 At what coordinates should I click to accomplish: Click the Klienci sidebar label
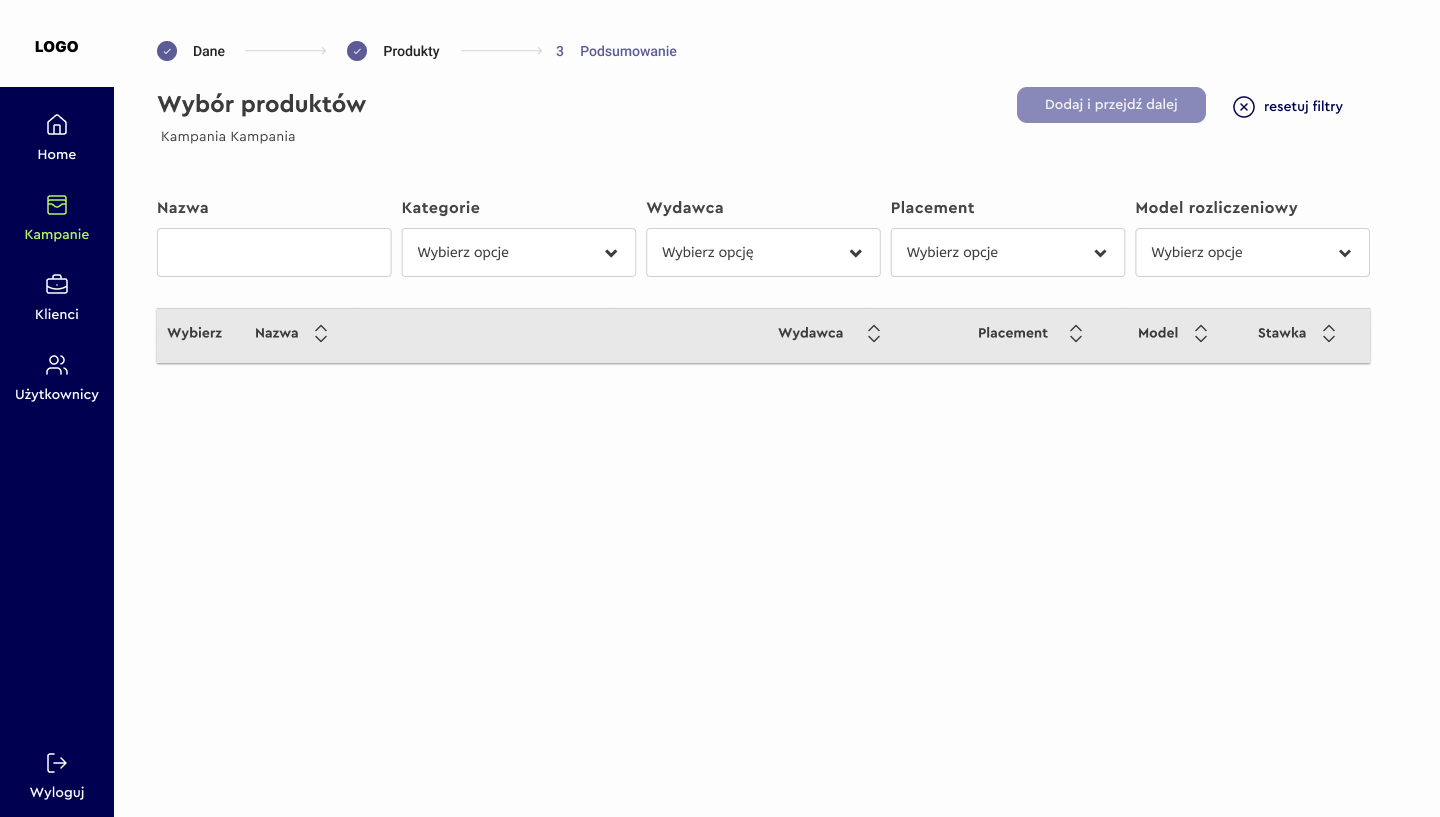click(x=57, y=314)
